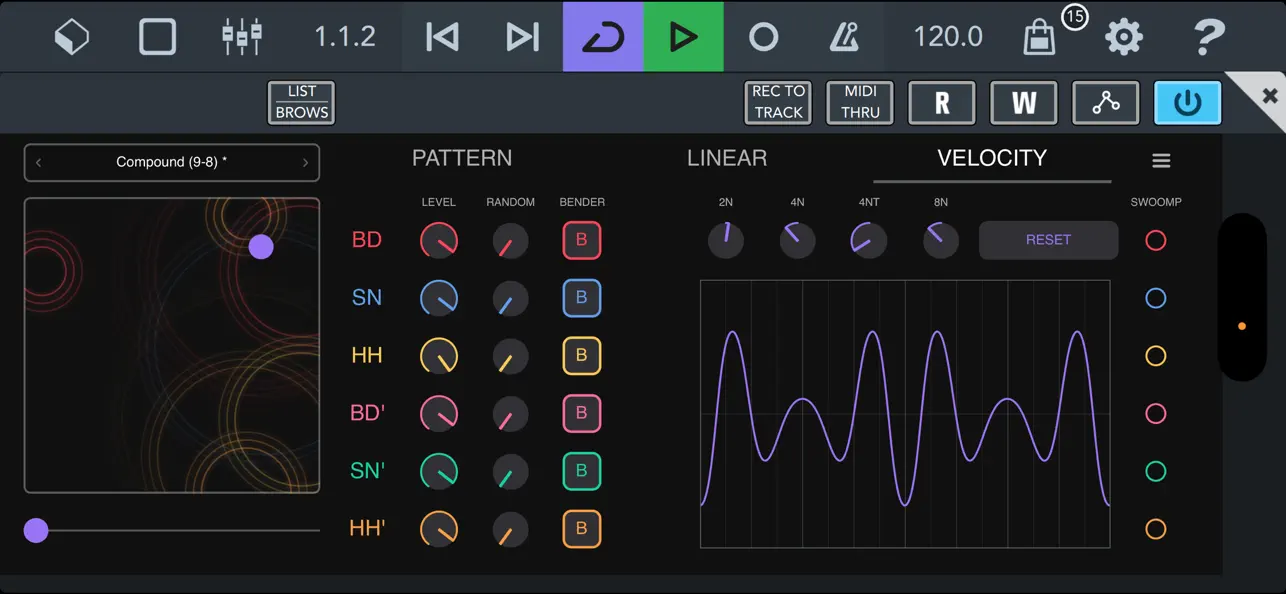Viewport: 1286px width, 594px height.
Task: Click the SN level knob
Action: pos(439,298)
